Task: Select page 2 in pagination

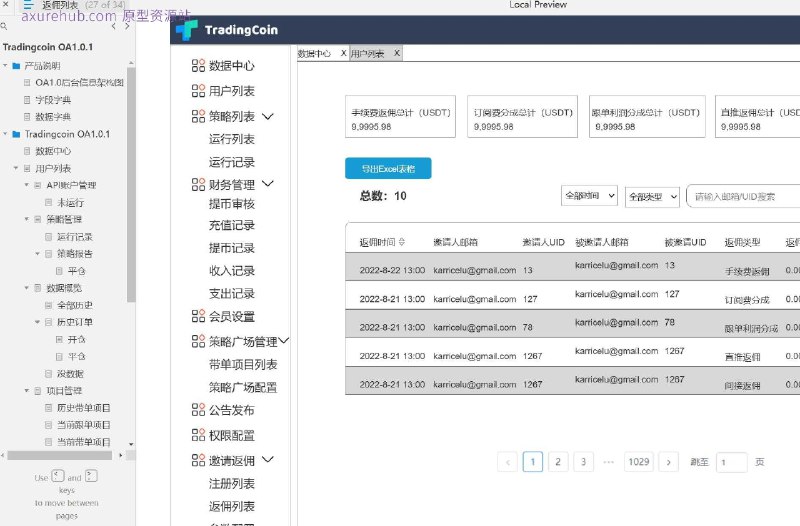Action: click(x=558, y=462)
